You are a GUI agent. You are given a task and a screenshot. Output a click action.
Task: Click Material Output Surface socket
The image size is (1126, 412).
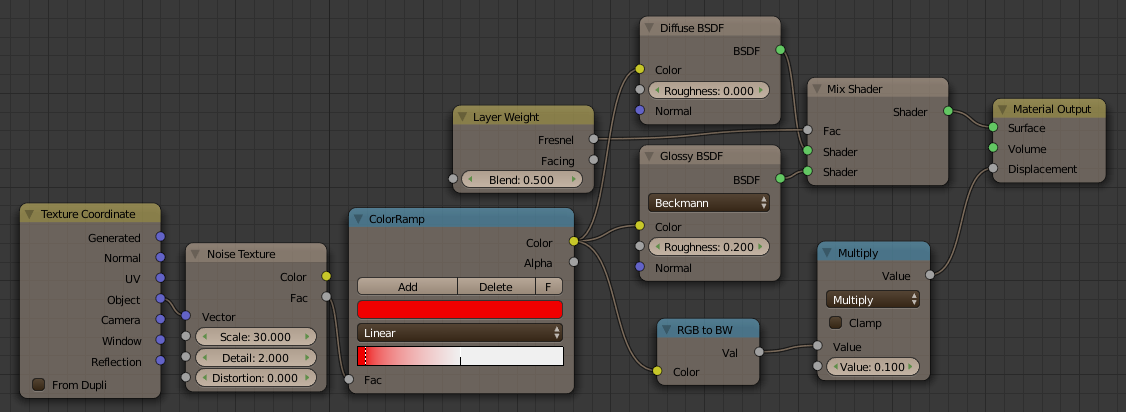click(992, 128)
